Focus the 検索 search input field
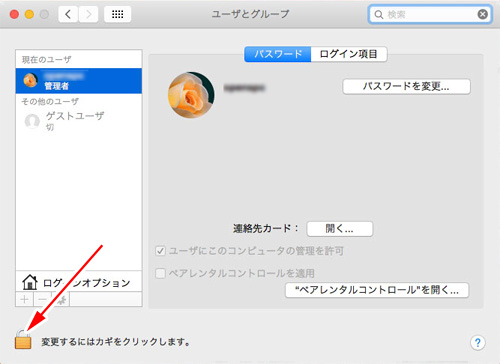Image resolution: width=500 pixels, height=364 pixels. coord(430,14)
